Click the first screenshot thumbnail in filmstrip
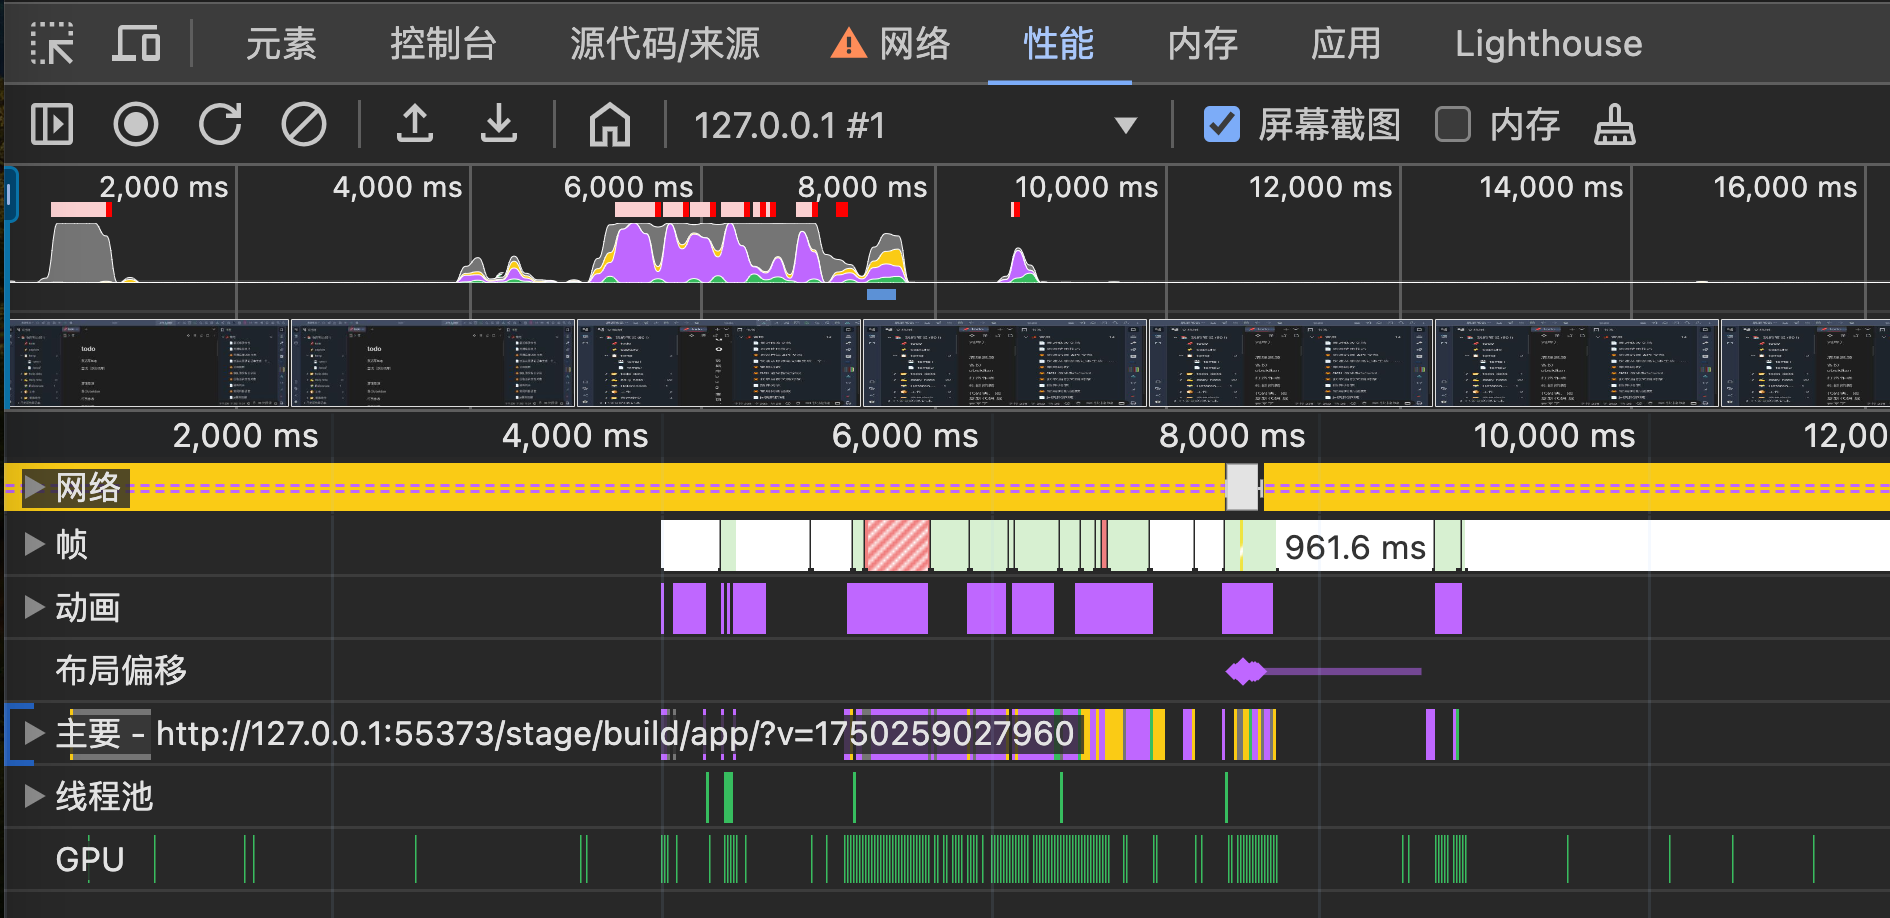 tap(148, 363)
